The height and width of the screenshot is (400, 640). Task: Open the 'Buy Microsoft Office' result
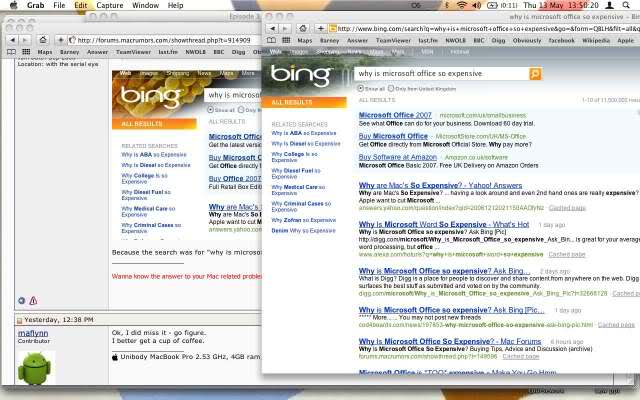393,136
